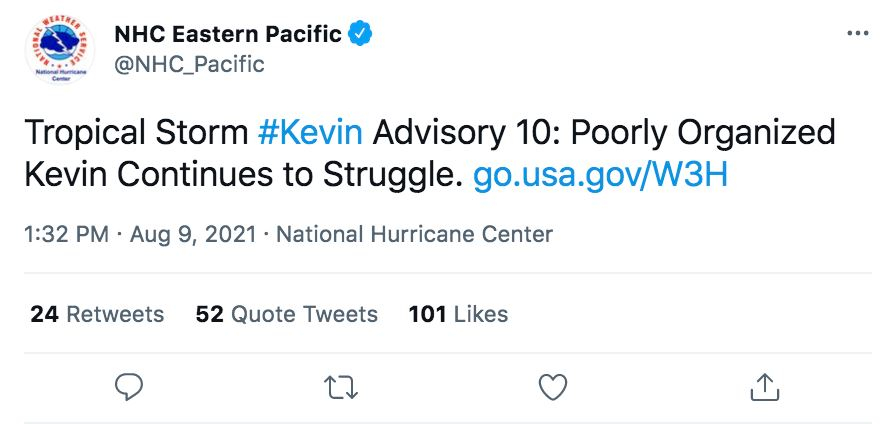Like the tweet with heart icon
894x424 pixels.
tap(553, 386)
